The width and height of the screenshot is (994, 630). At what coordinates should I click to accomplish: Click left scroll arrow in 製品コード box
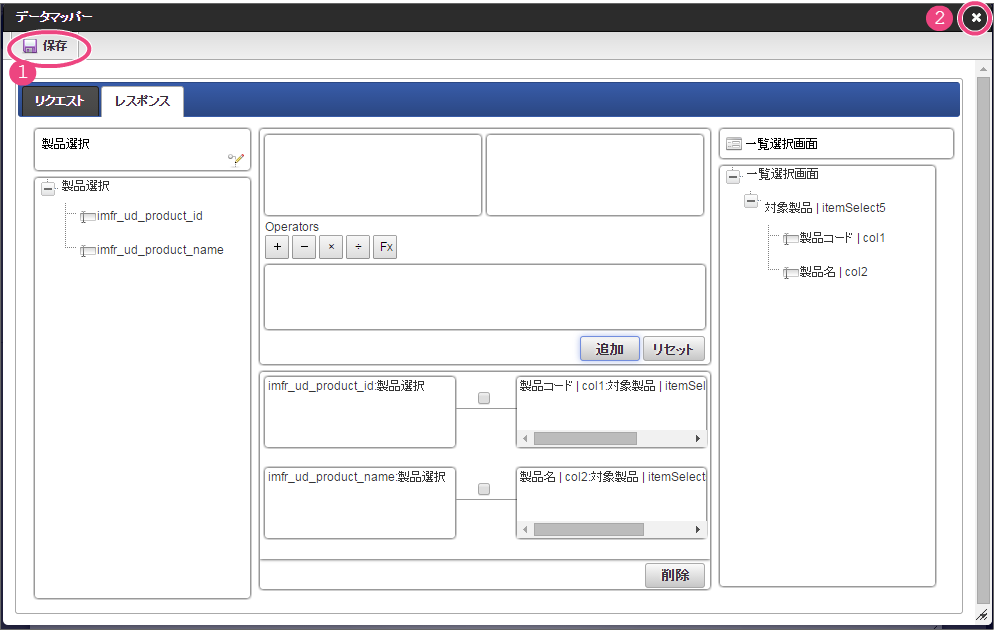(525, 439)
